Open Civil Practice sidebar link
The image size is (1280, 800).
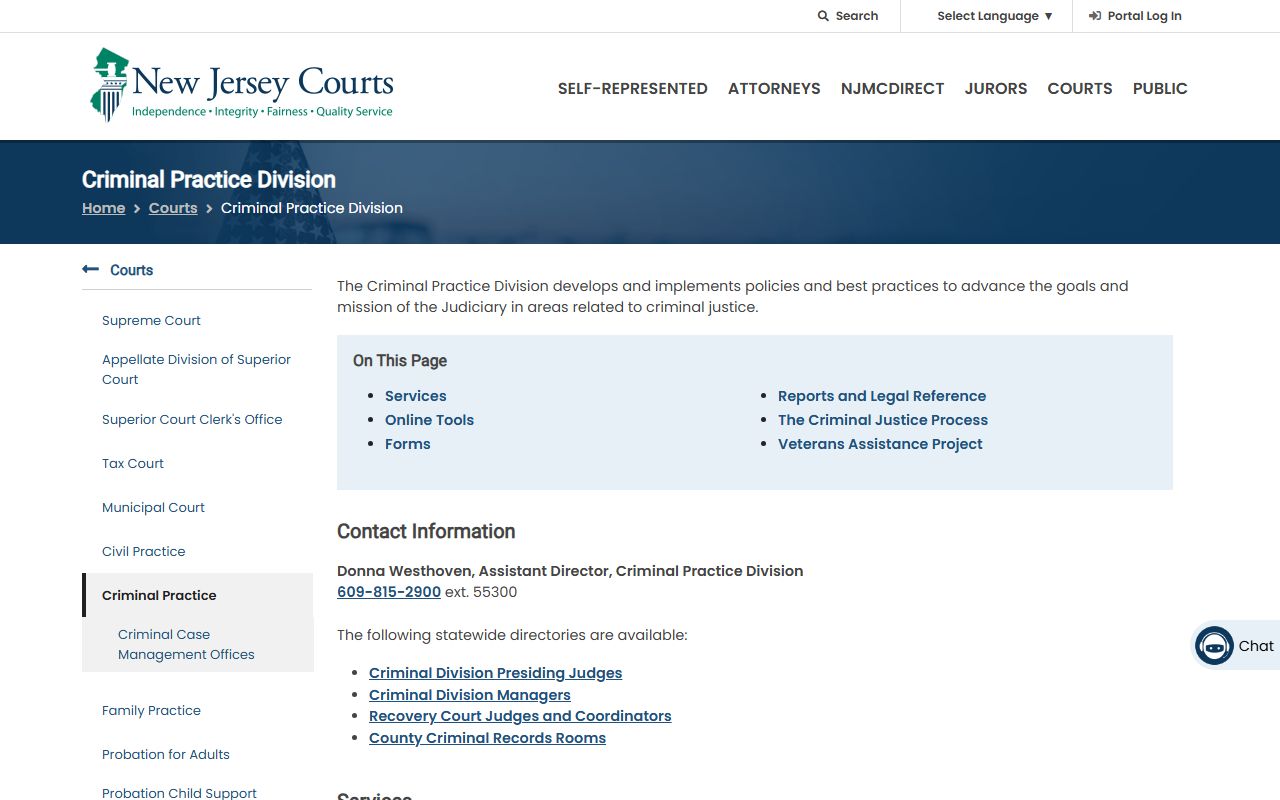pos(144,551)
